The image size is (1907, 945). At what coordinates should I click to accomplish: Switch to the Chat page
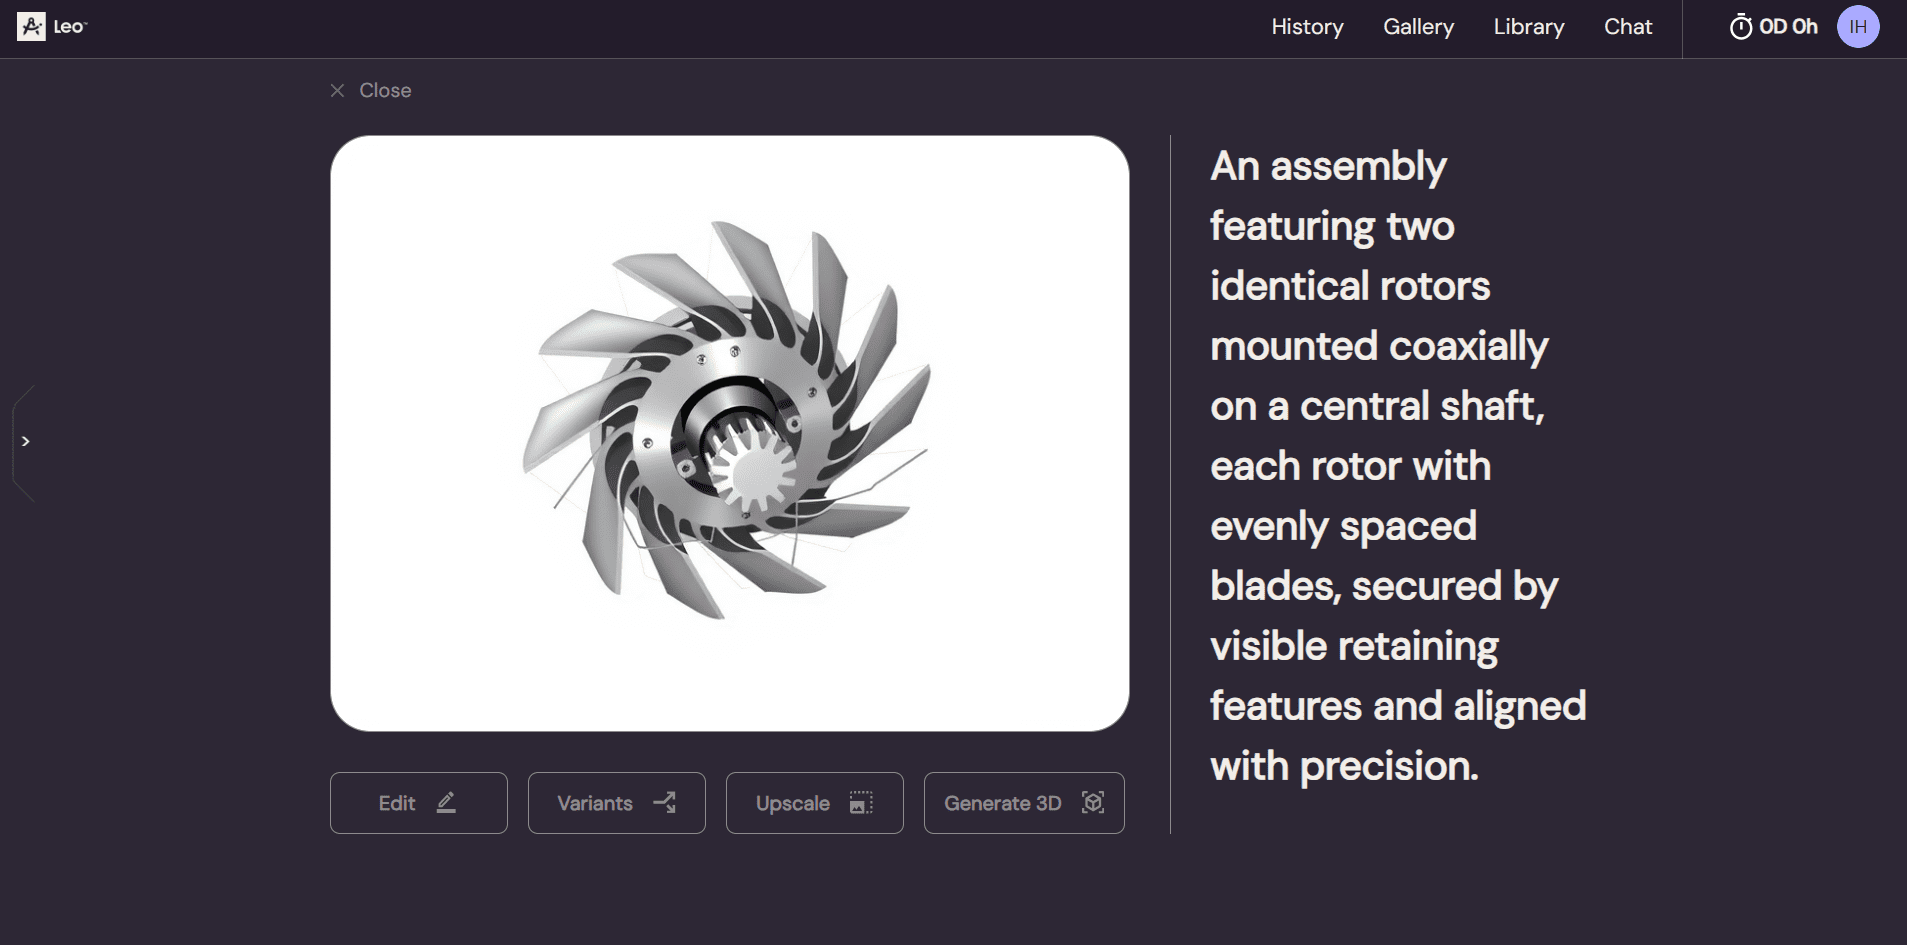(x=1627, y=27)
